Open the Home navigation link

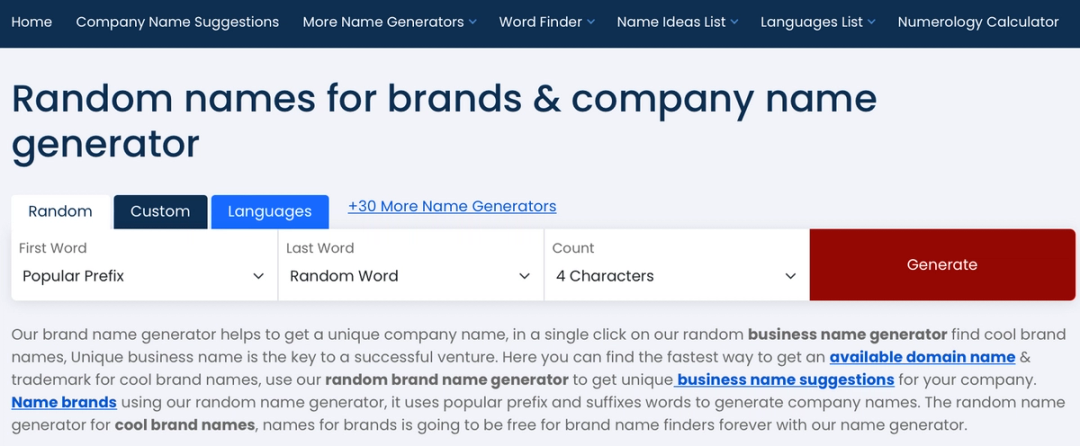click(32, 22)
